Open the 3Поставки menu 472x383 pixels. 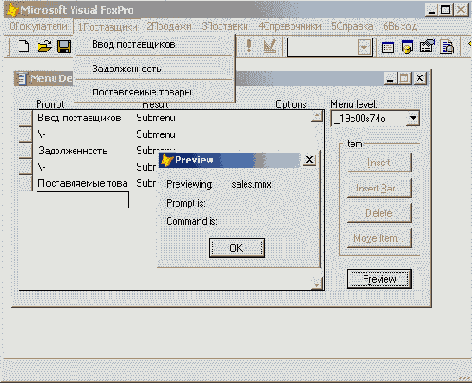pyautogui.click(x=224, y=26)
